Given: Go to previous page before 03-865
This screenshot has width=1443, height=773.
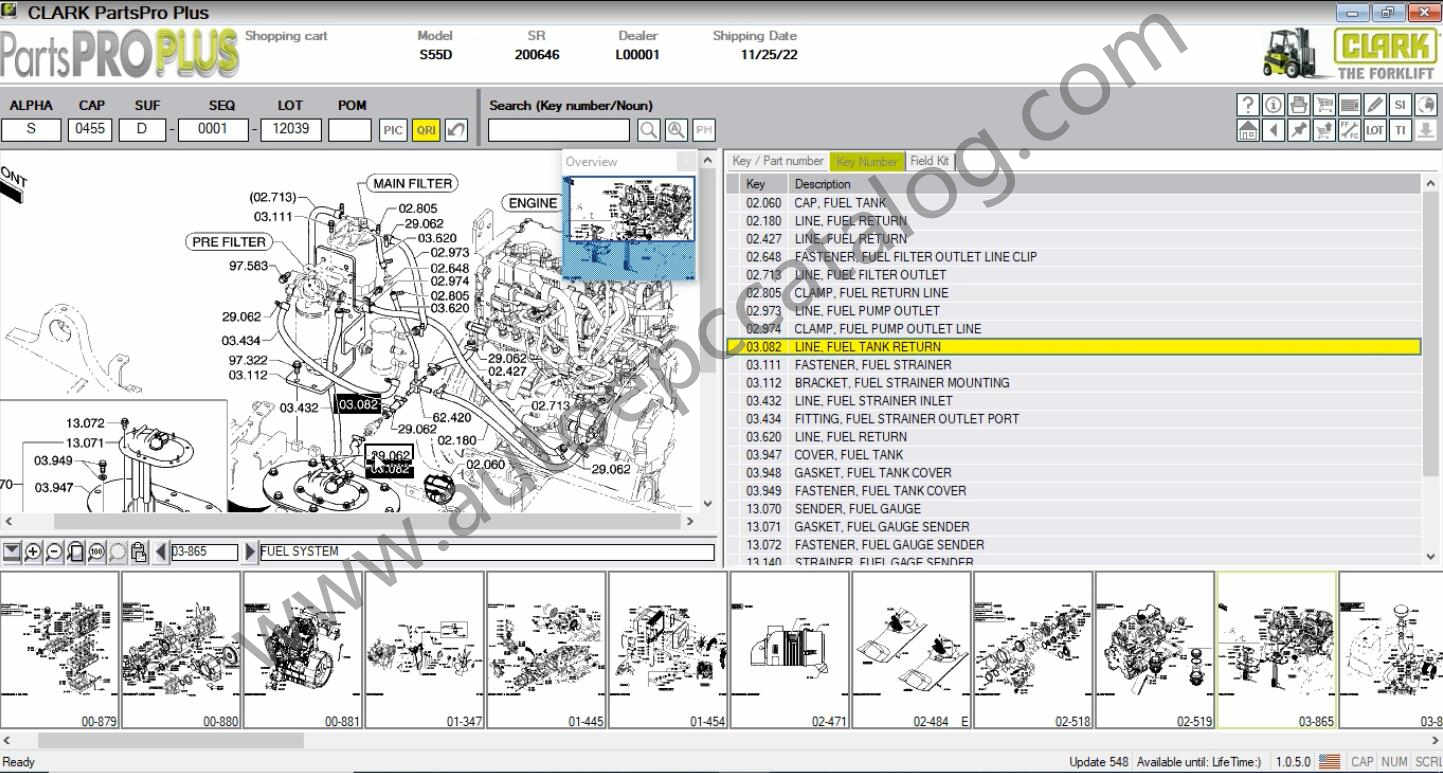Looking at the screenshot, I should [161, 552].
